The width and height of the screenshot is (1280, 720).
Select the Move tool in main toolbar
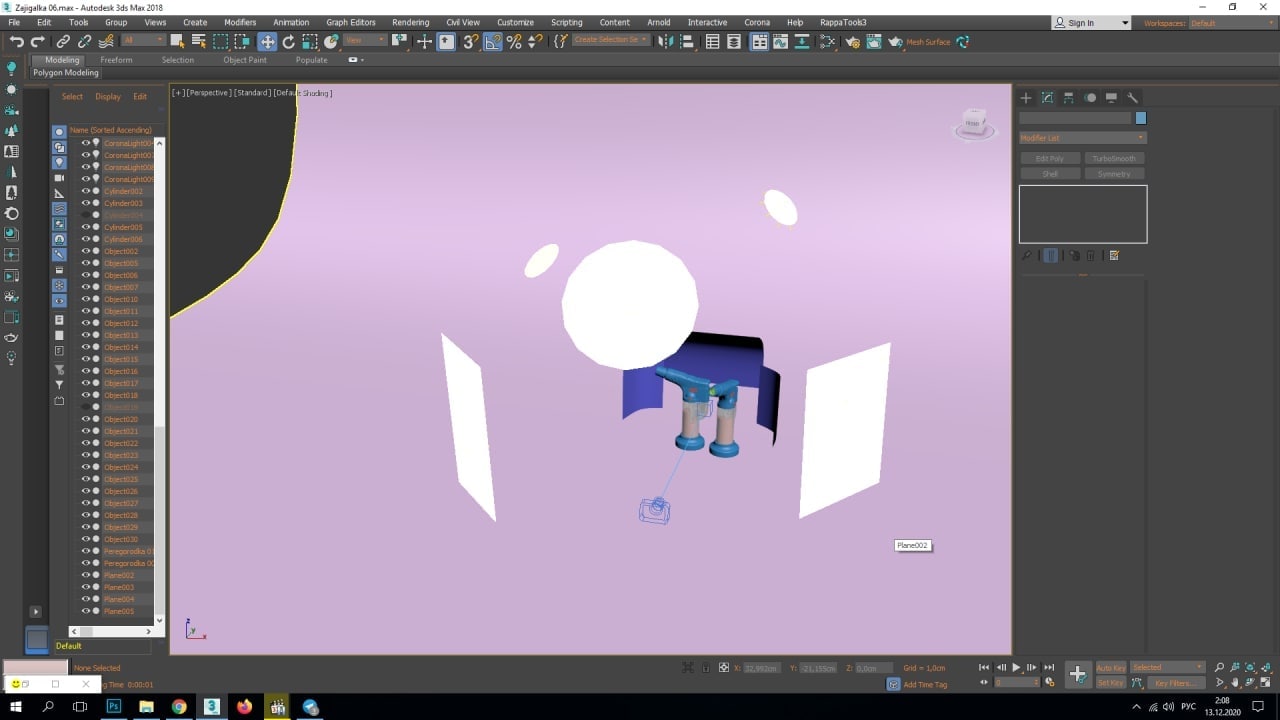point(267,41)
